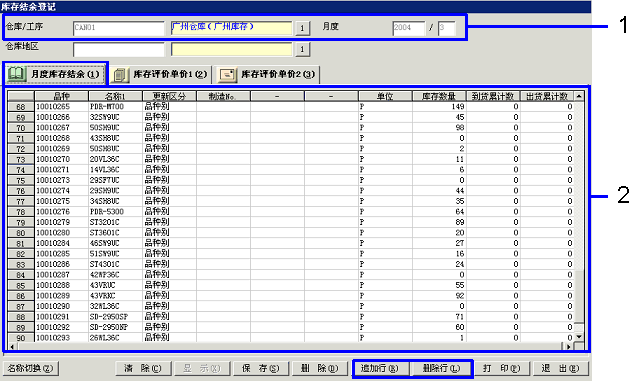
Task: Click stock quantity 89 in row 79
Action: [x=439, y=222]
